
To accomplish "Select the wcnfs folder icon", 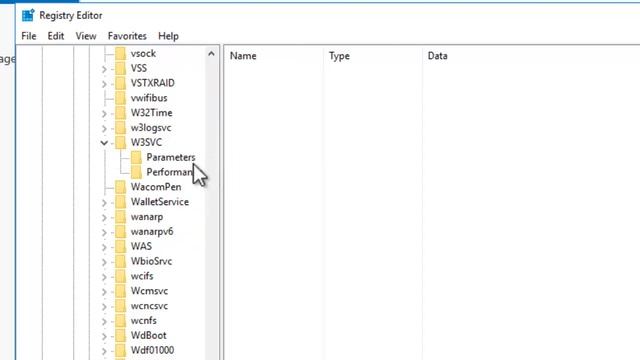I will pyautogui.click(x=120, y=321).
